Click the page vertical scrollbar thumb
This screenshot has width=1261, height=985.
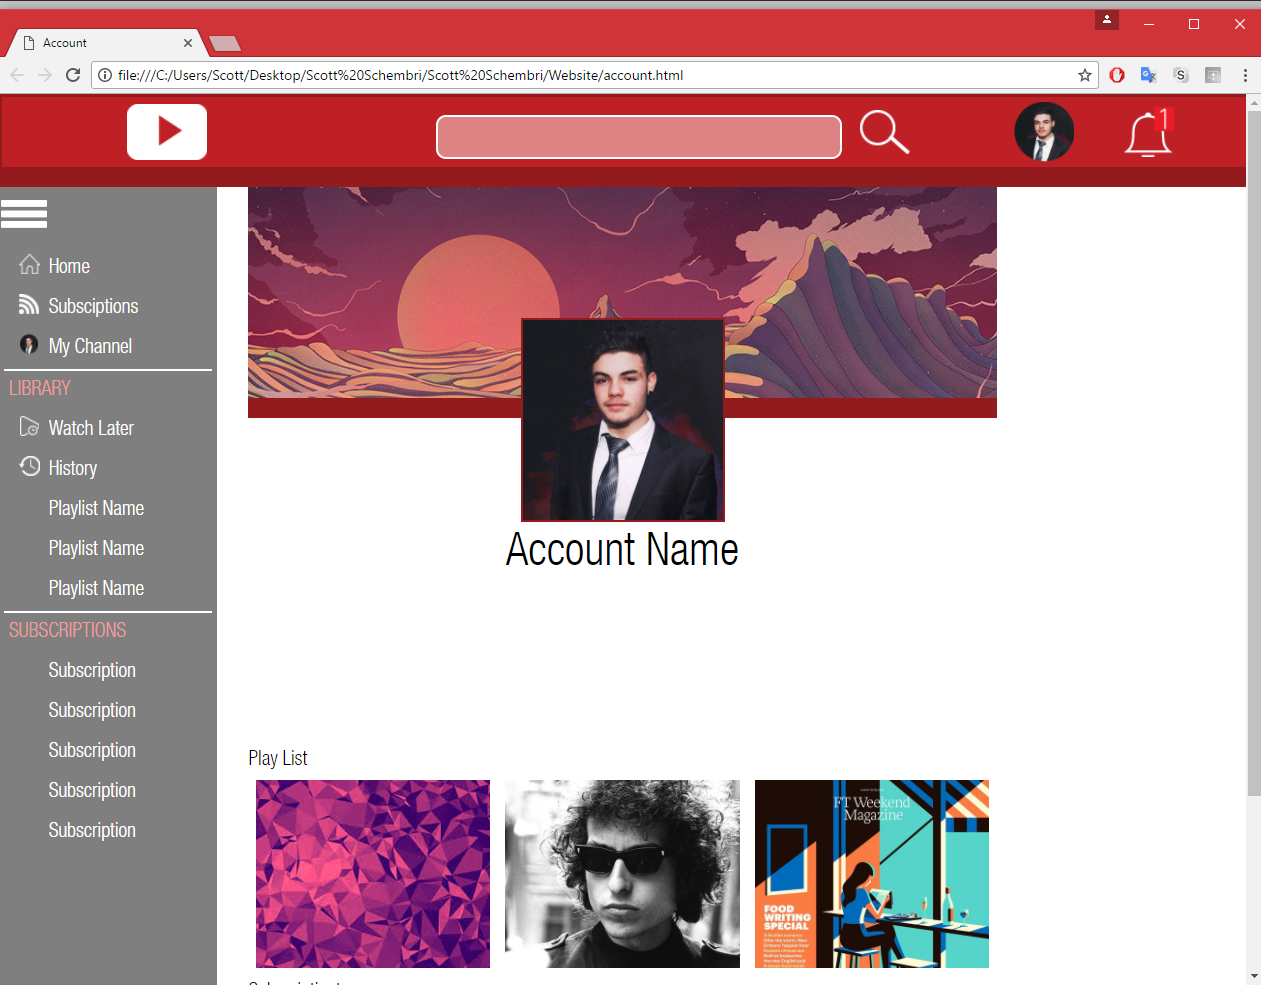click(x=1254, y=453)
